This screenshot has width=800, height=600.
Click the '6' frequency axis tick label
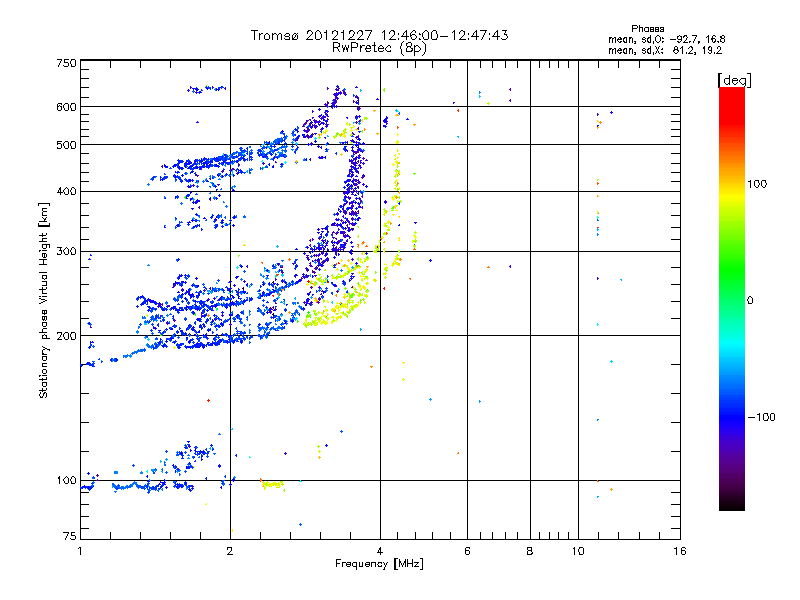click(x=467, y=551)
